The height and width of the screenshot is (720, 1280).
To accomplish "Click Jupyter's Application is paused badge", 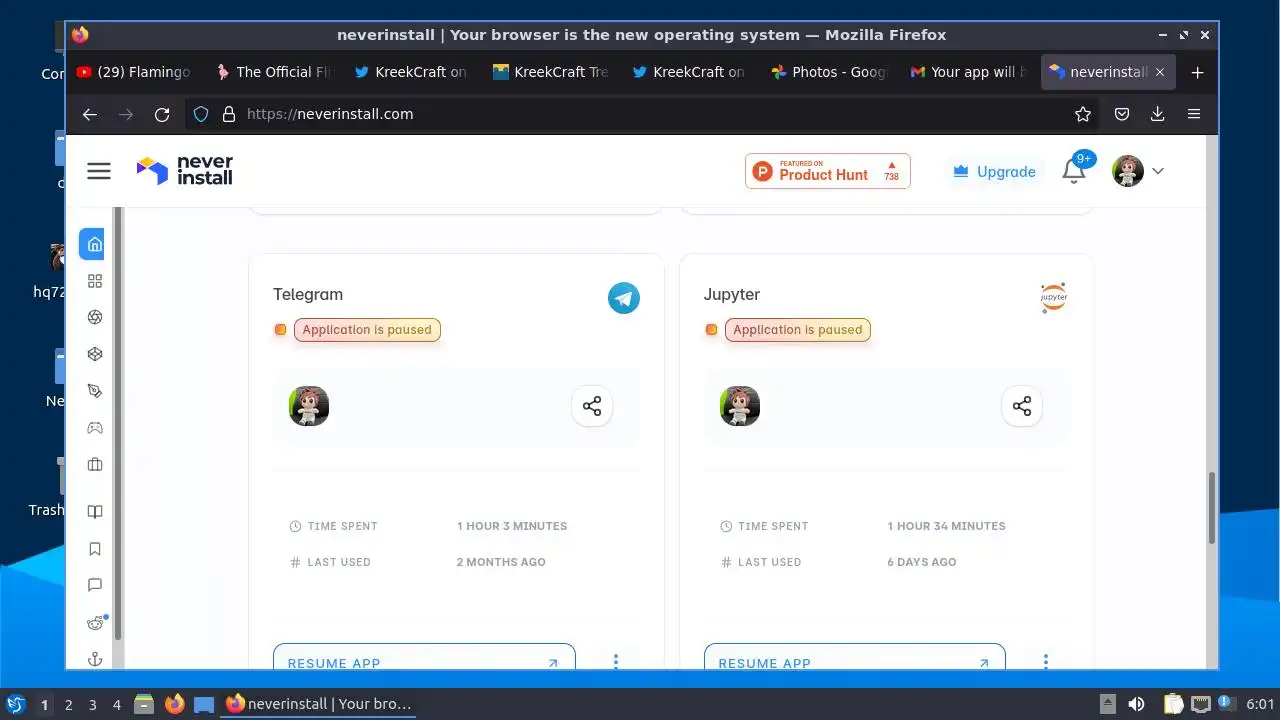I will [x=798, y=330].
